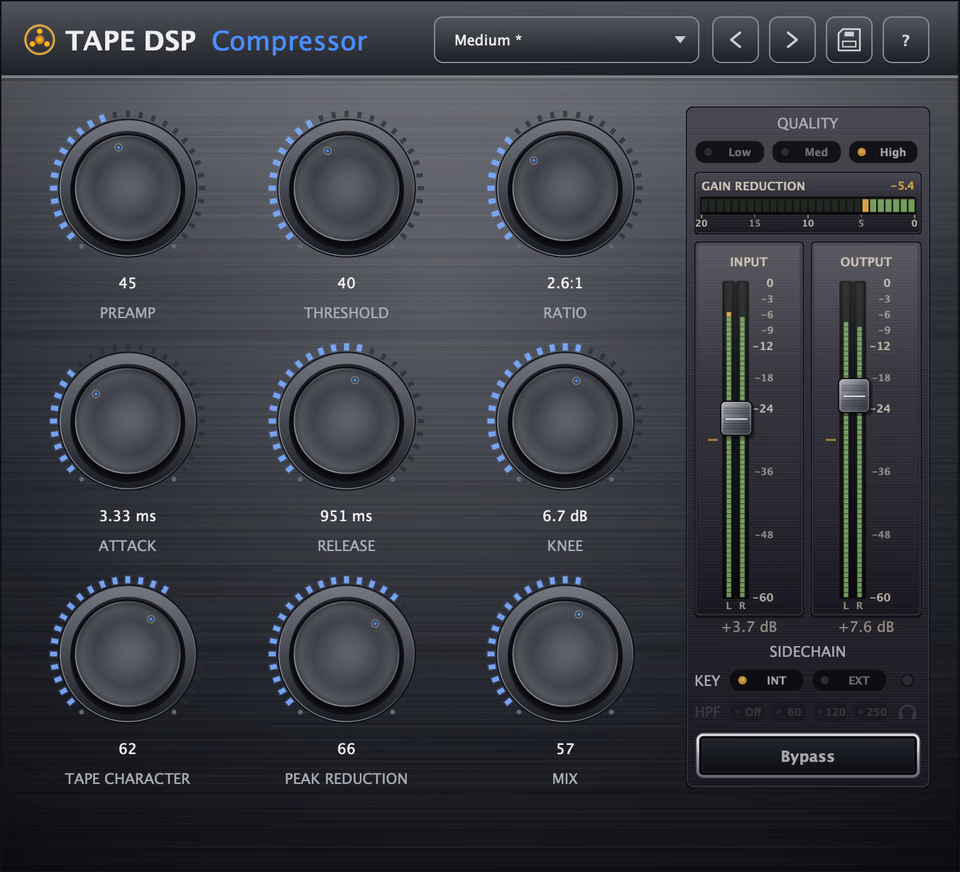Screen dimensions: 960x872
Task: Open help with the question mark button
Action: pos(906,40)
